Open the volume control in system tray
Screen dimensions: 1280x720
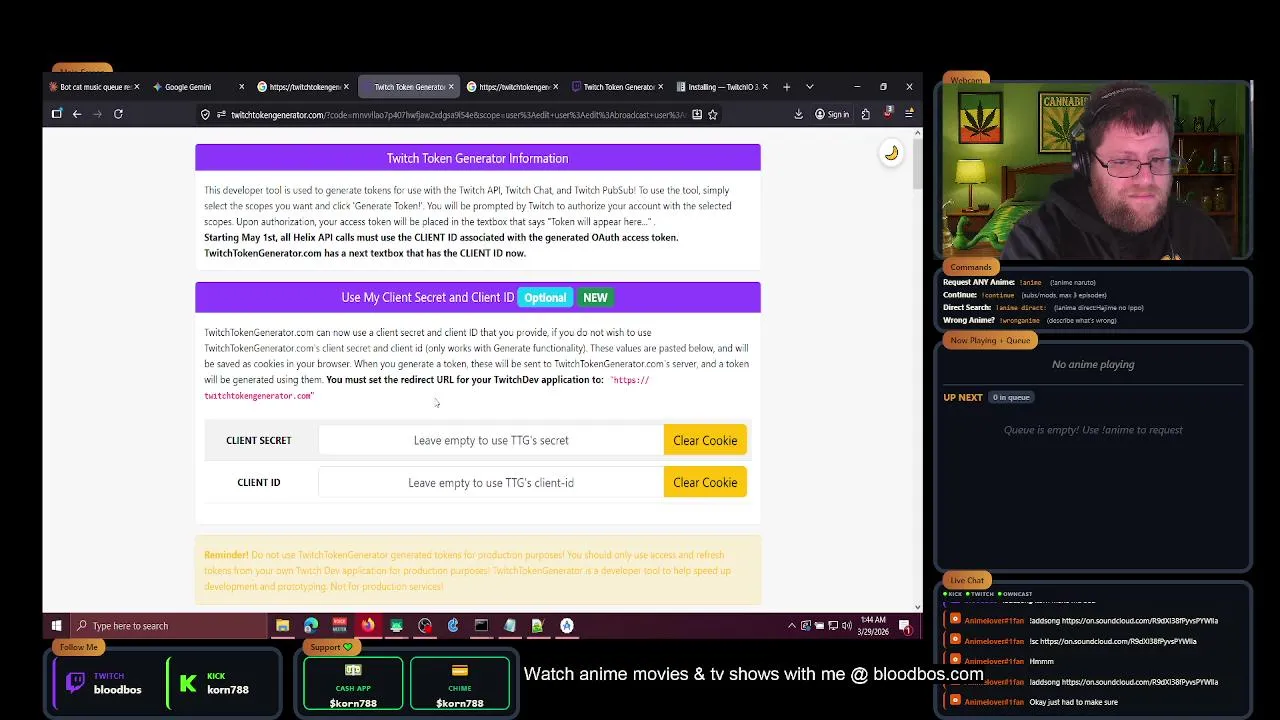click(847, 626)
